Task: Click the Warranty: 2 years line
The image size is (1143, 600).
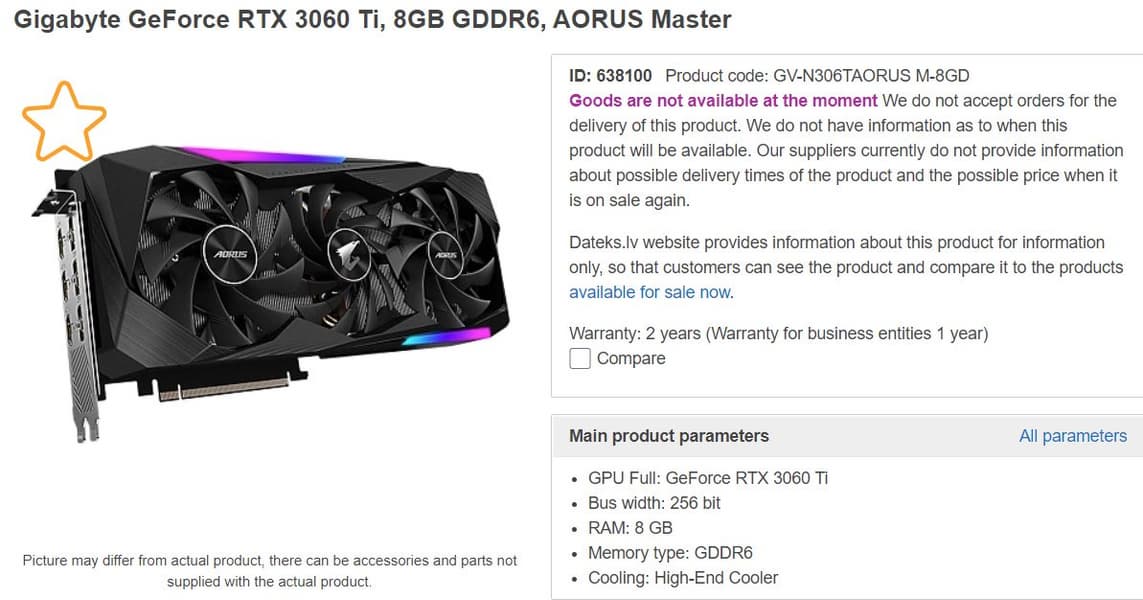Action: pos(779,334)
